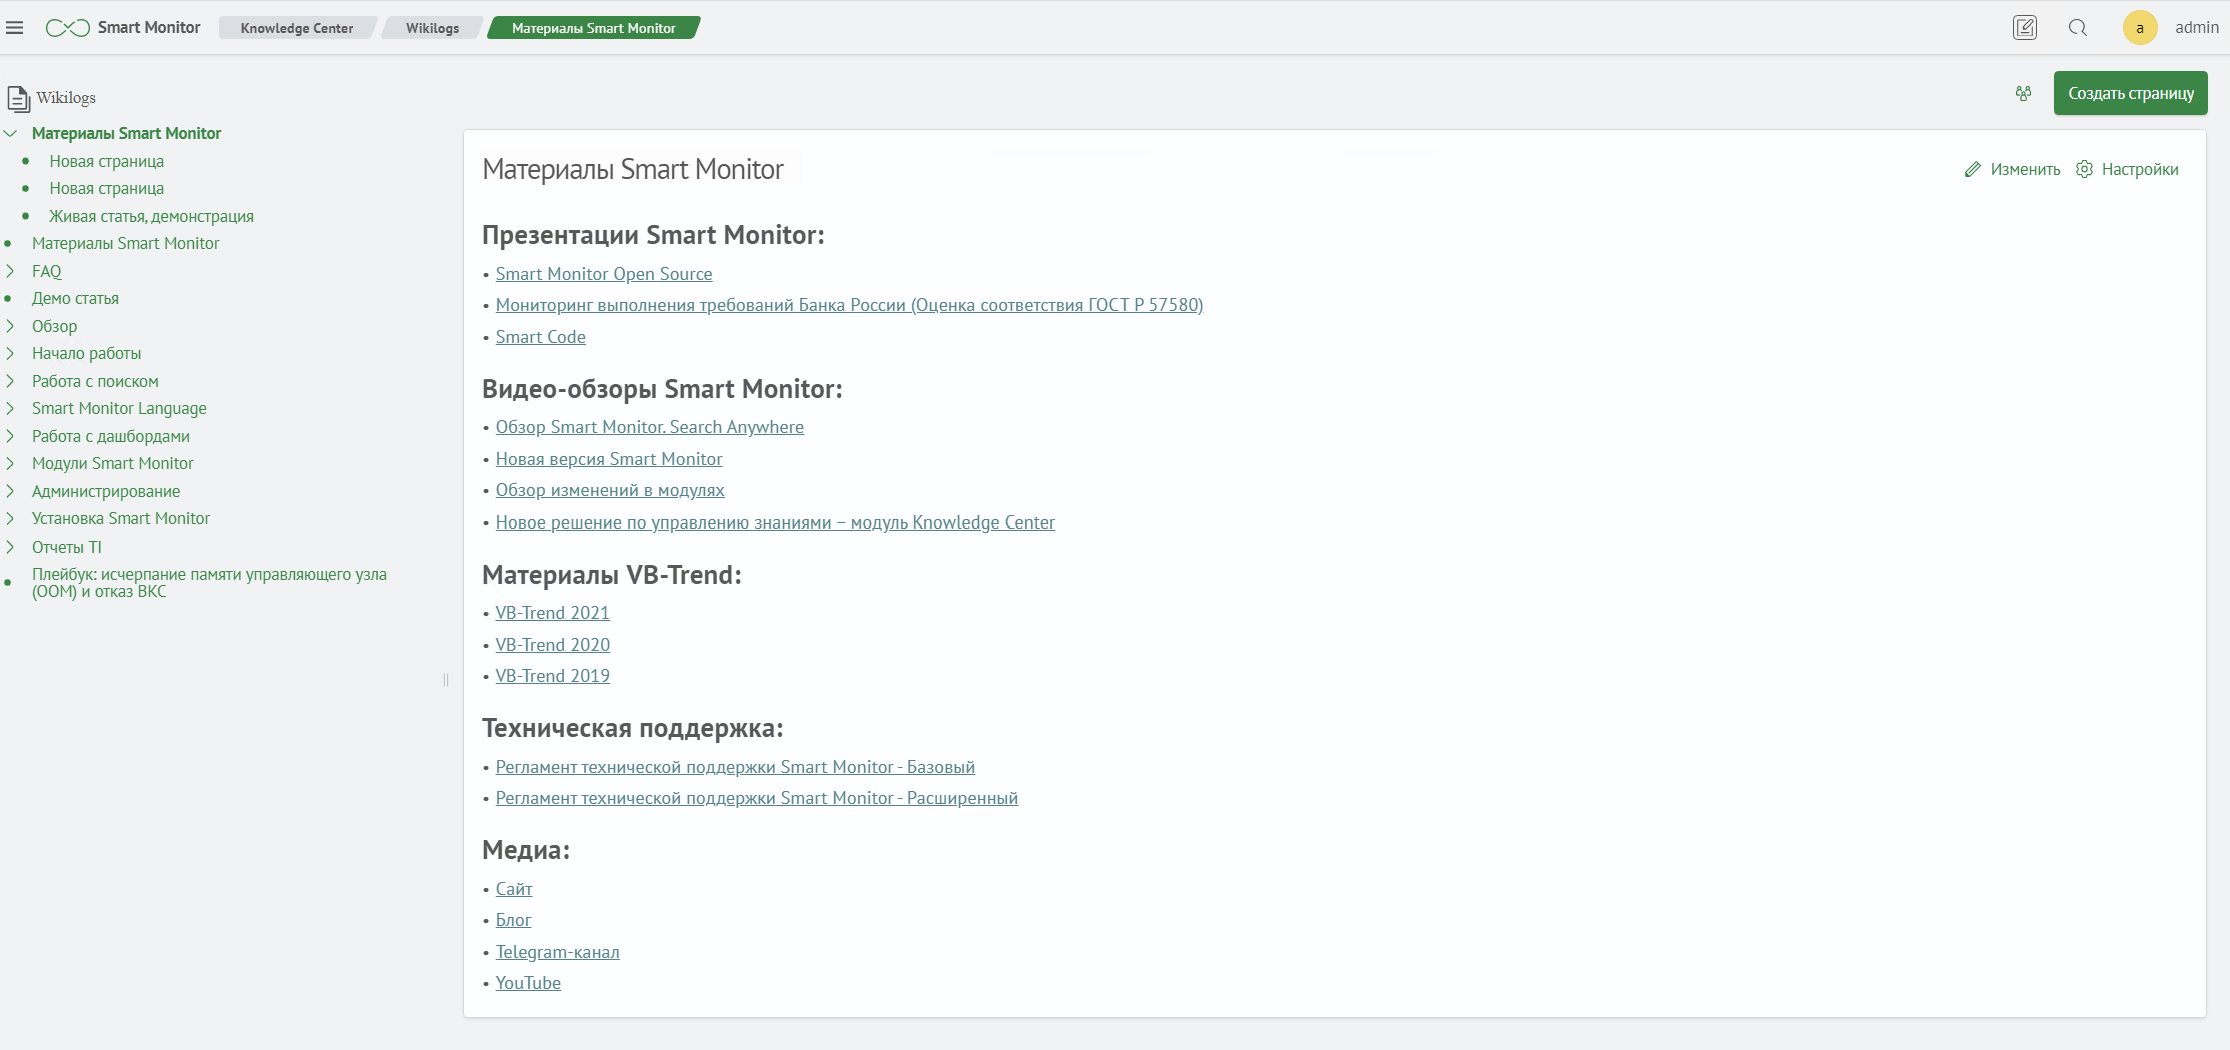The width and height of the screenshot is (2230, 1050).
Task: Open the Блог media link
Action: (514, 920)
